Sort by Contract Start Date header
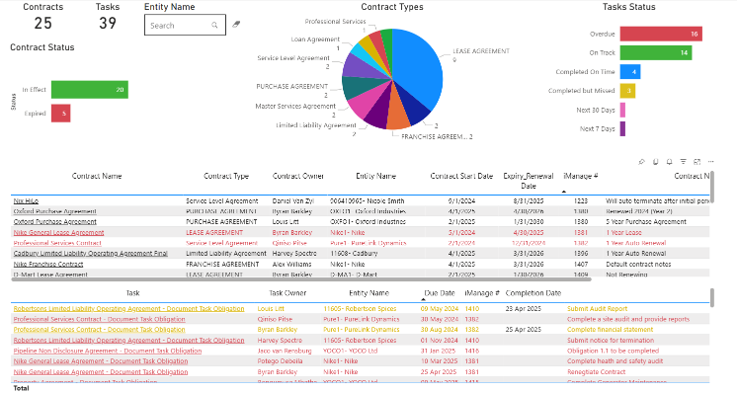The width and height of the screenshot is (737, 393). 462,176
